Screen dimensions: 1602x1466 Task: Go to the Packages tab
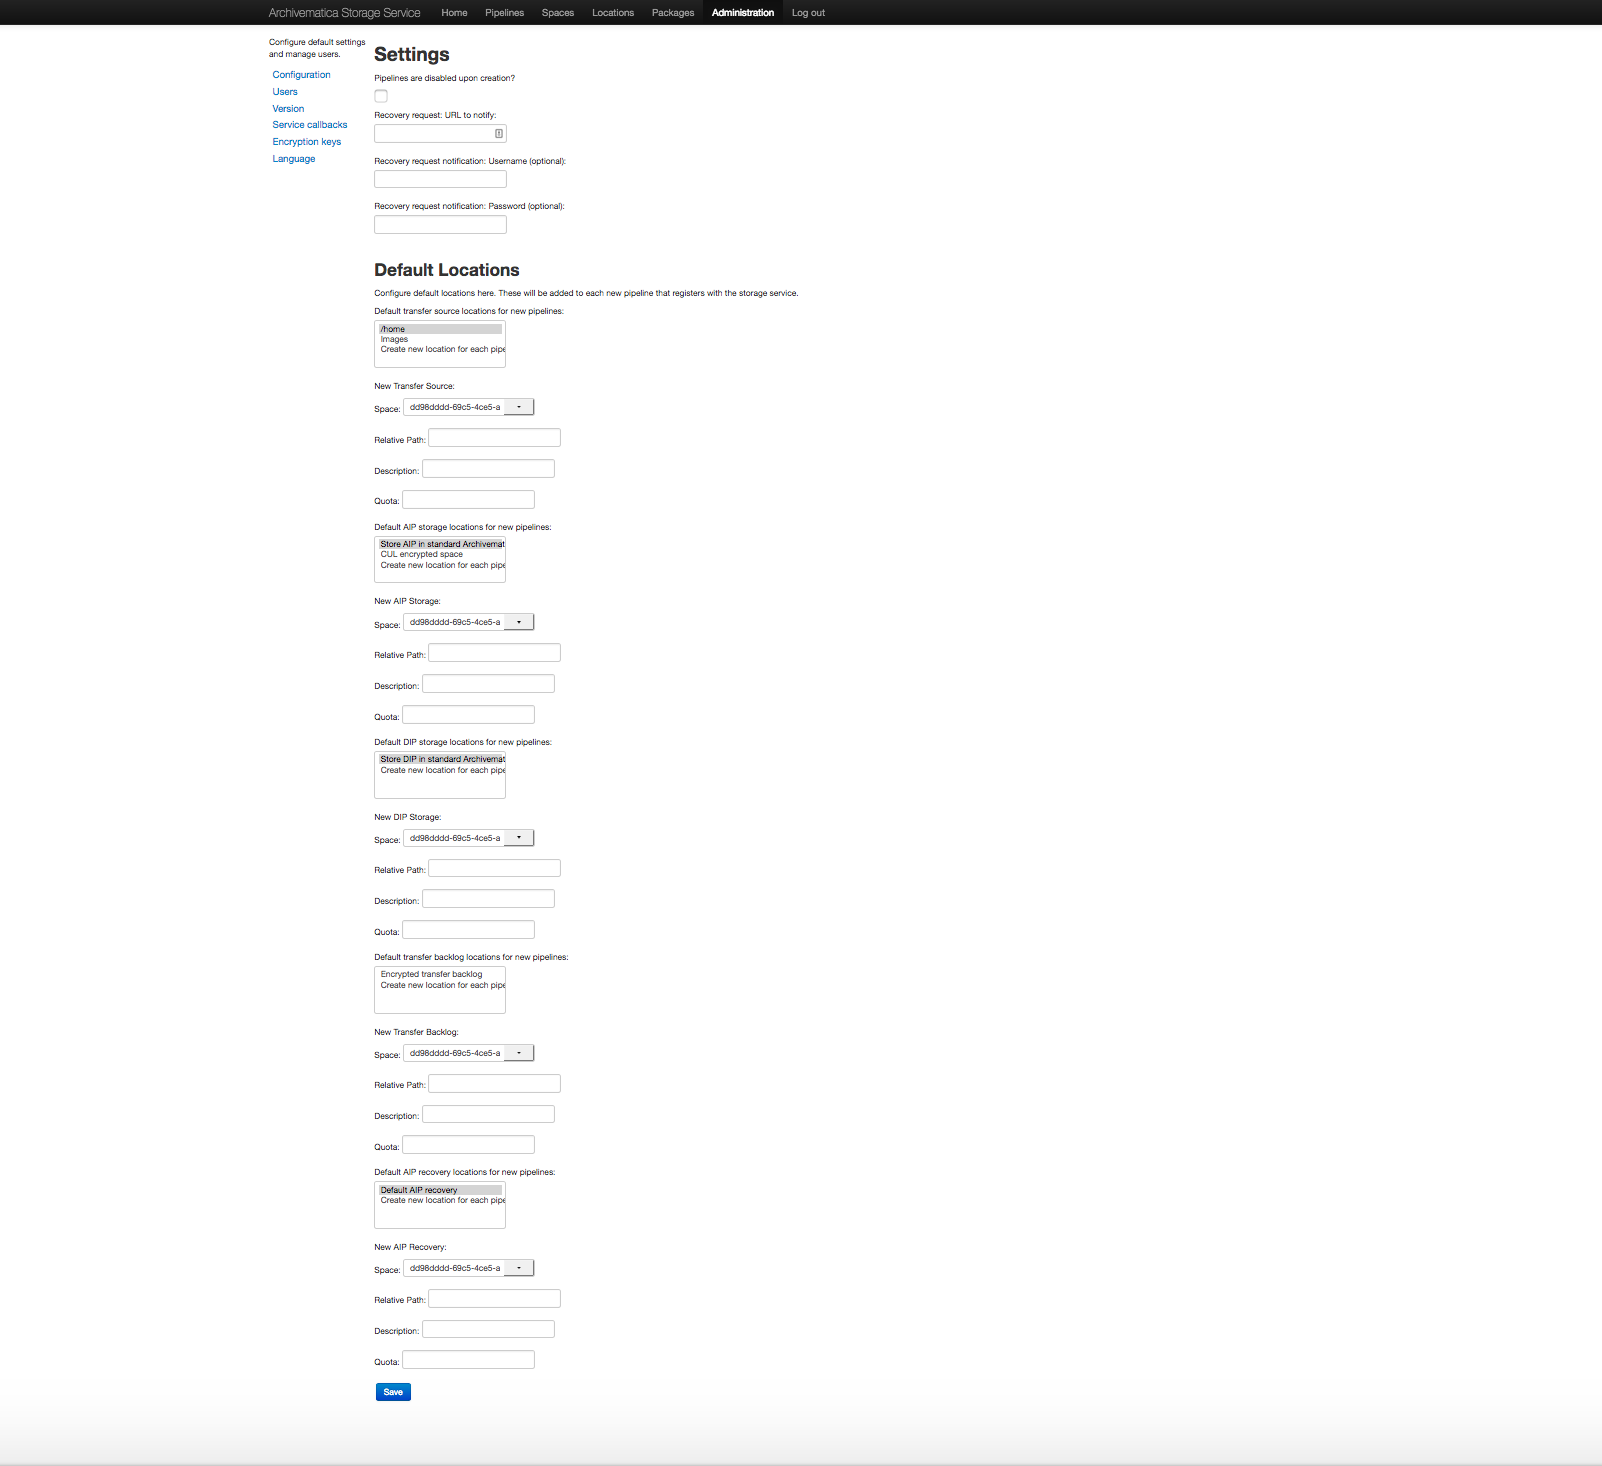pos(672,13)
